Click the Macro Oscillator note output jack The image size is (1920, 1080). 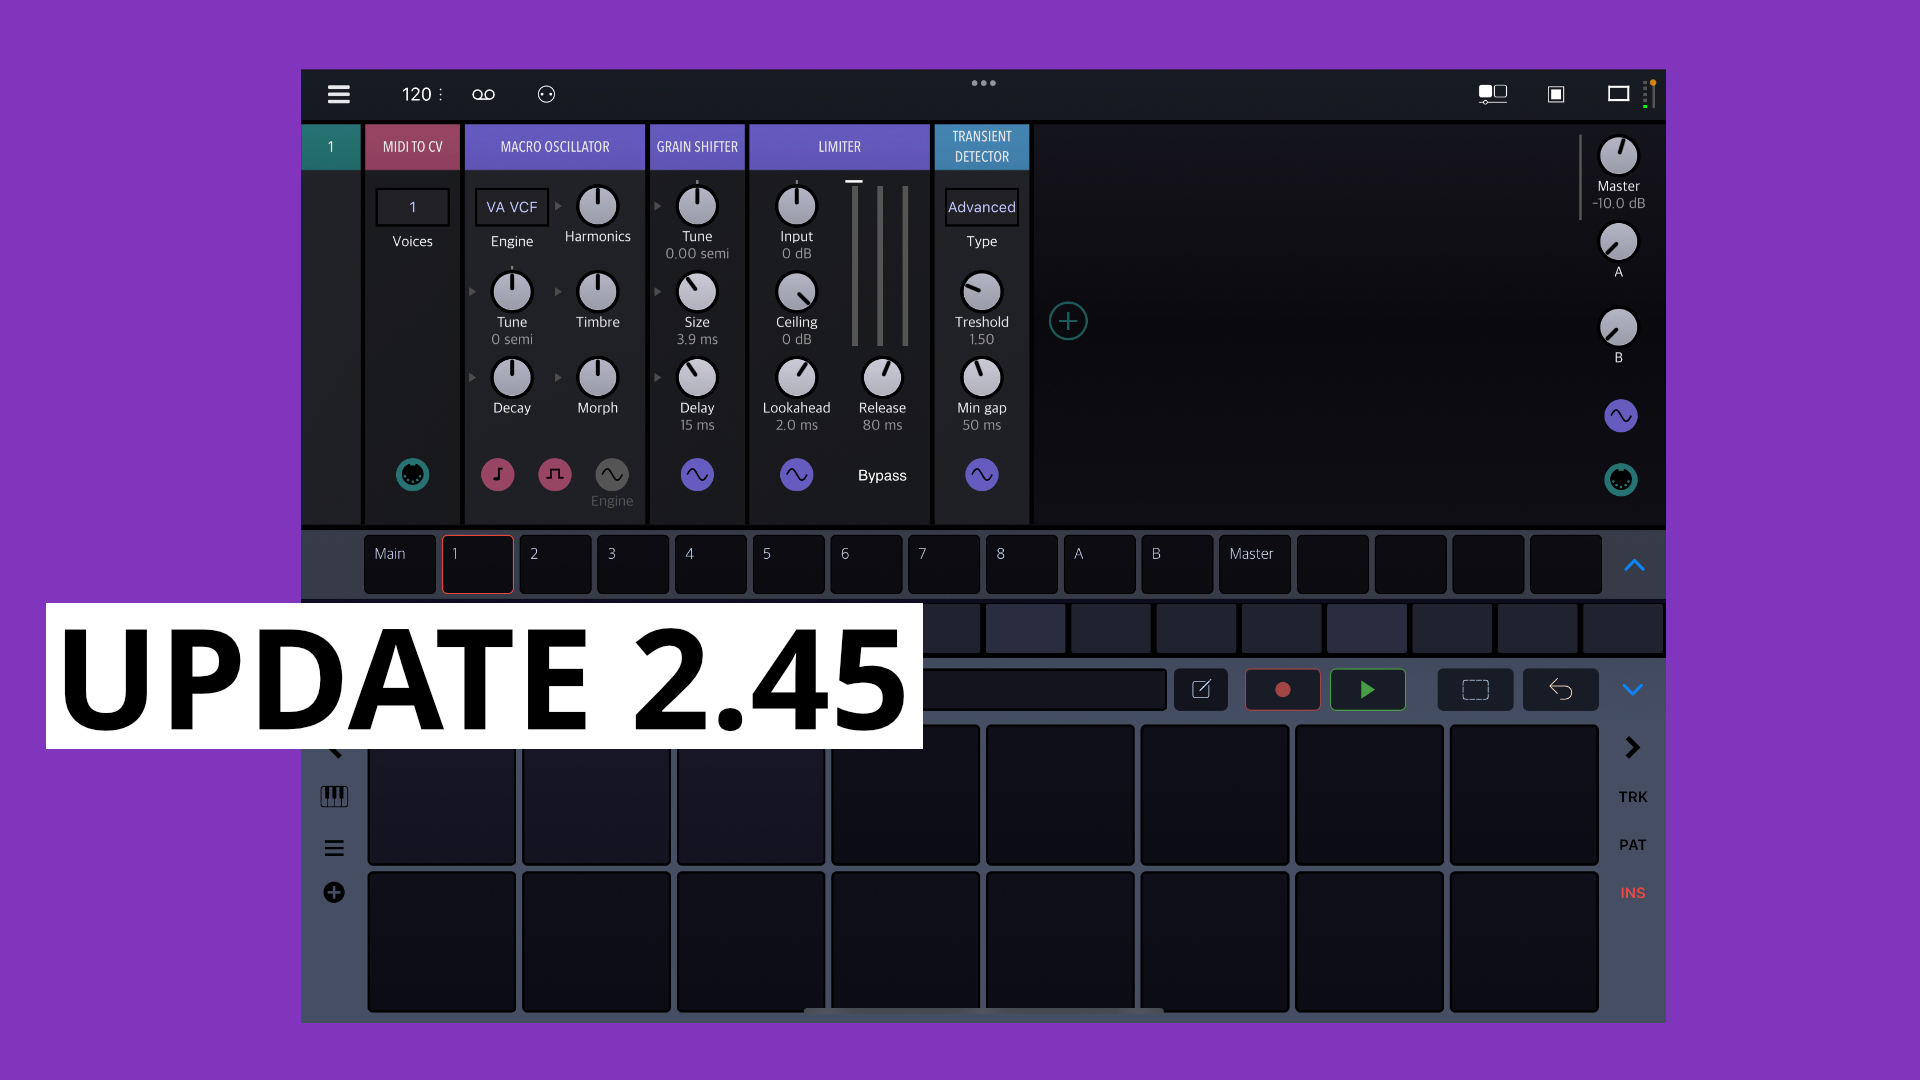tap(497, 474)
